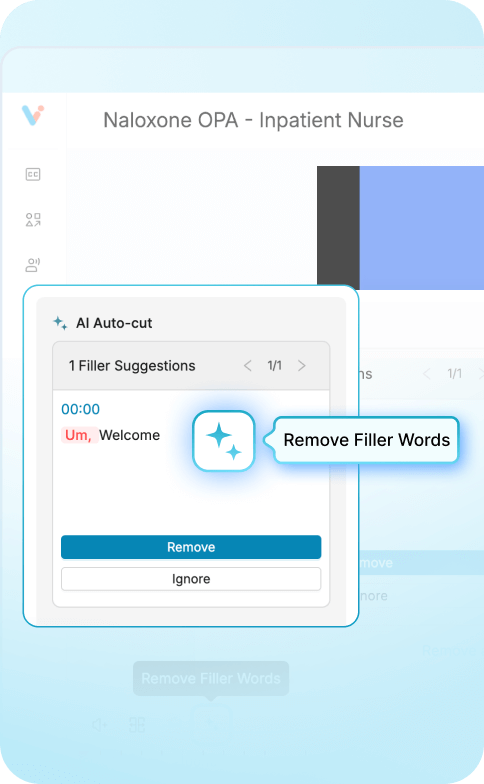
Task: Click the AI Auto-cut sparkle icon
Action: click(x=60, y=323)
